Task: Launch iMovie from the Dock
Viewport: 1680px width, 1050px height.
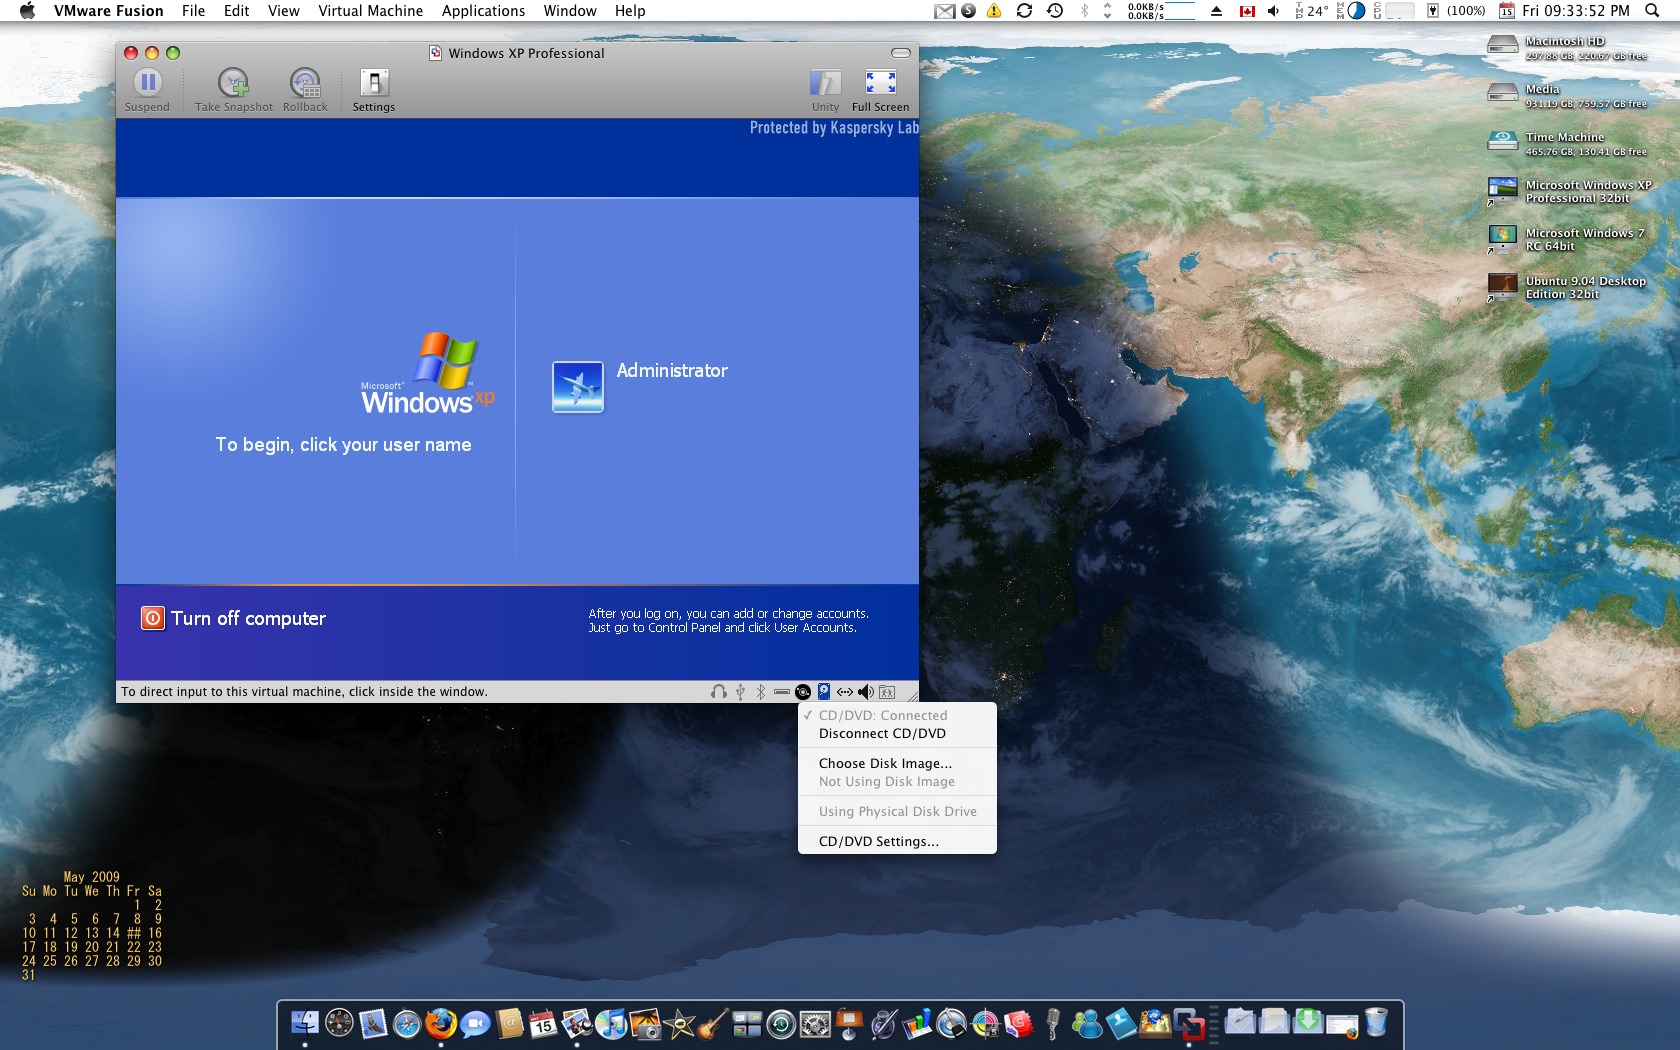Action: [679, 1023]
